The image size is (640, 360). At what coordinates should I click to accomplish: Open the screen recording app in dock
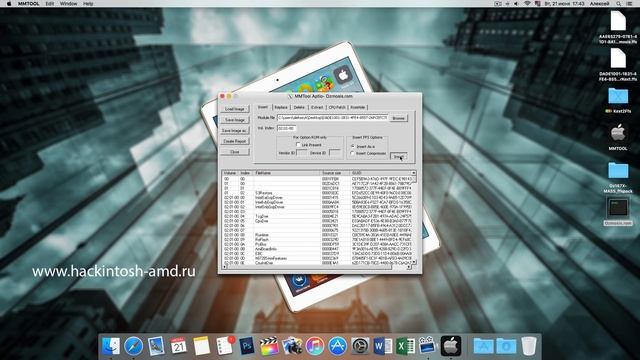(428, 346)
